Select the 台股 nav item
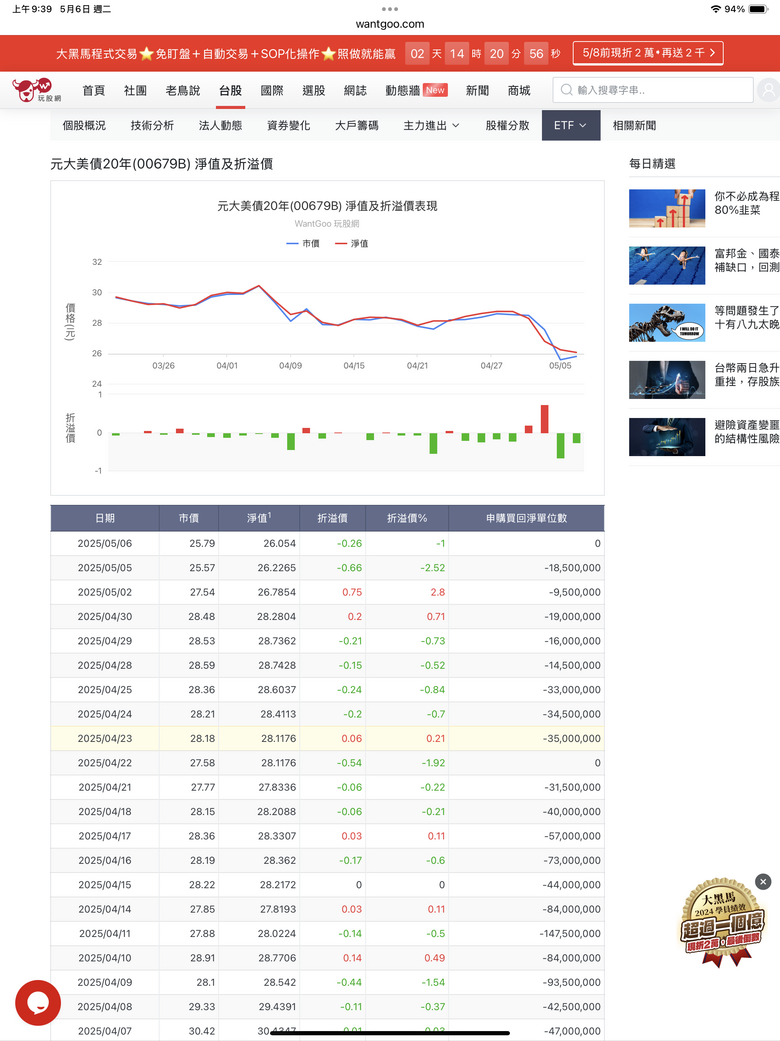This screenshot has height=1041, width=780. pyautogui.click(x=230, y=90)
